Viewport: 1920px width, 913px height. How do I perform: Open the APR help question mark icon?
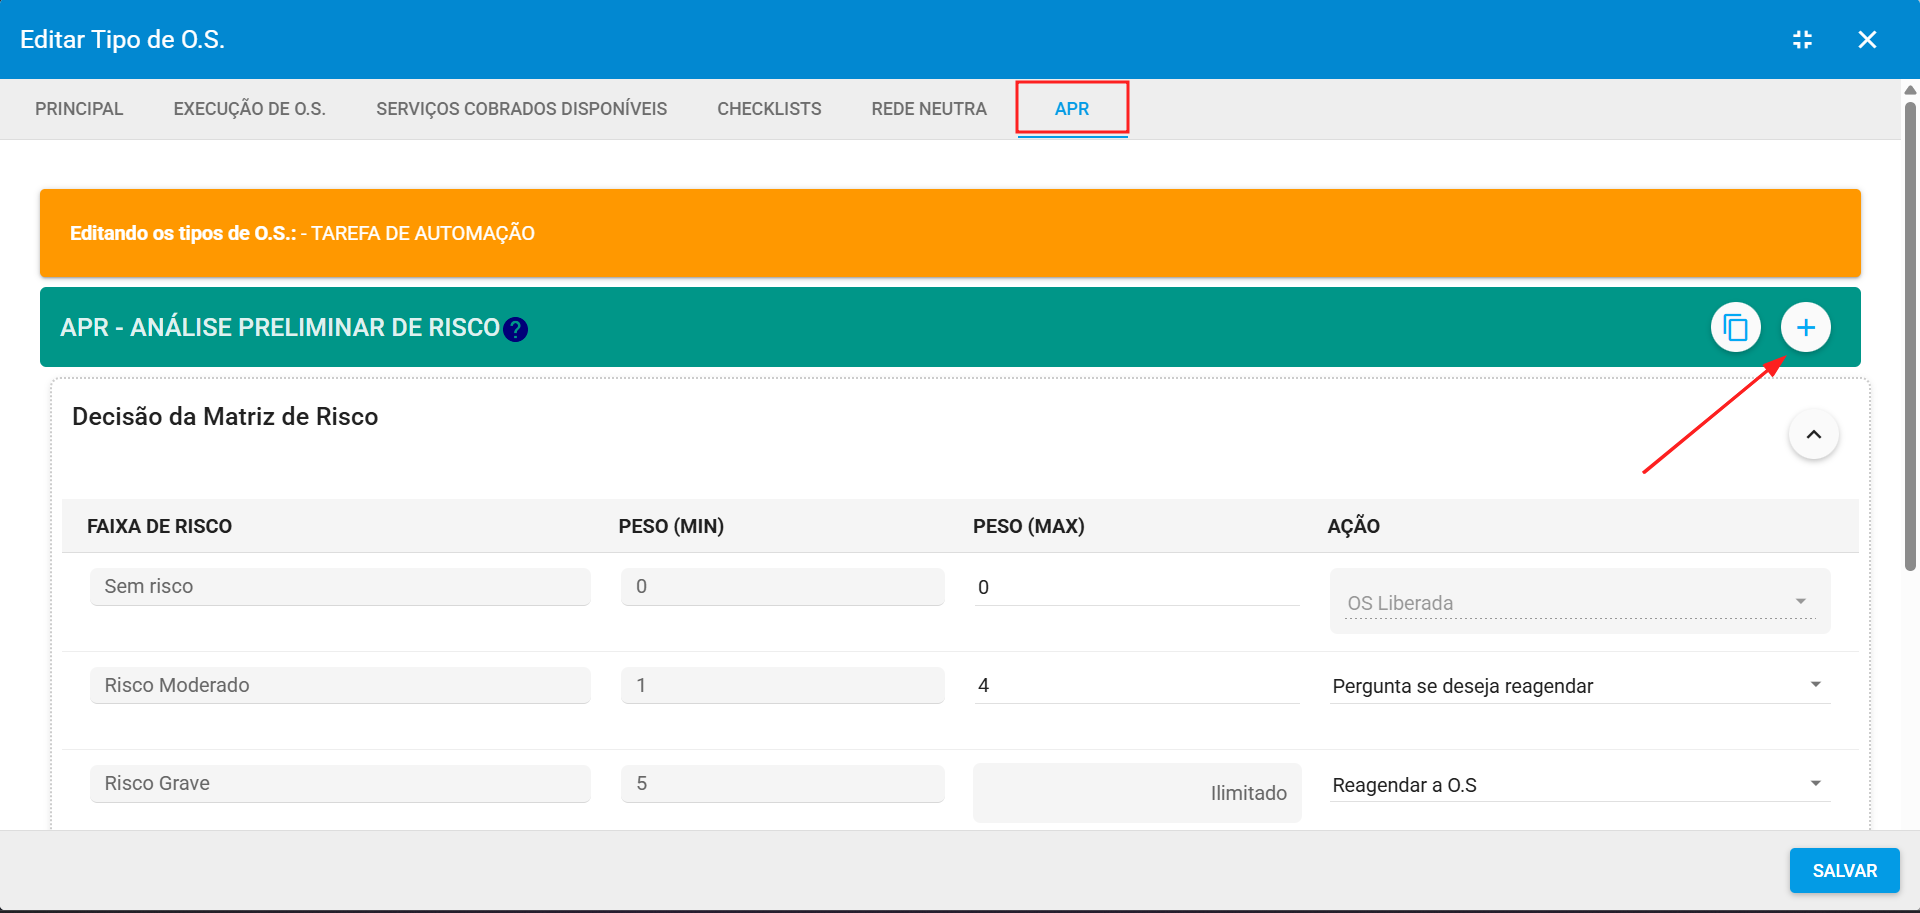(x=515, y=330)
